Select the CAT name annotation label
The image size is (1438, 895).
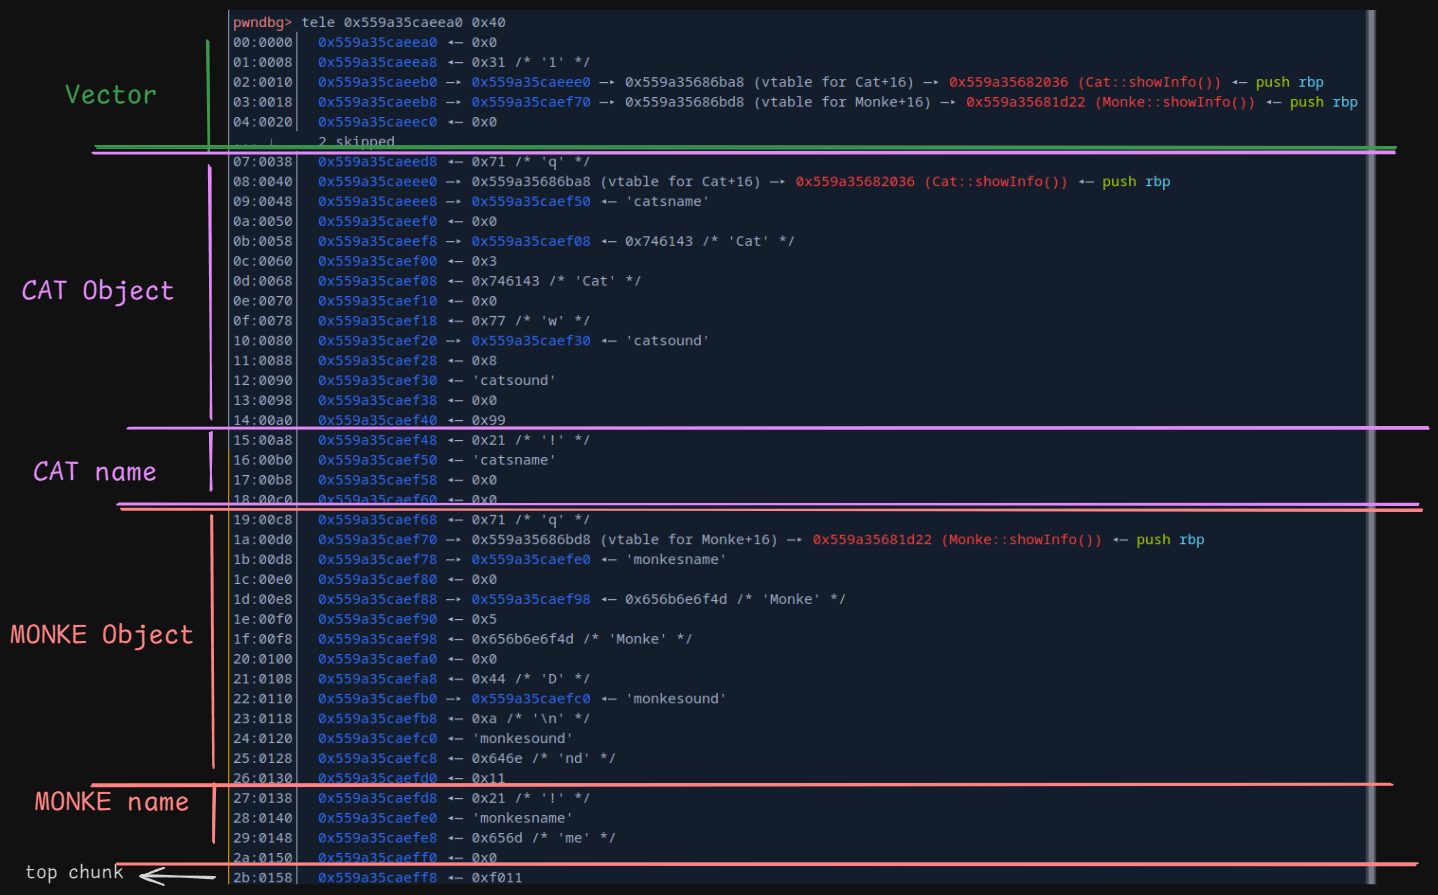coord(95,472)
